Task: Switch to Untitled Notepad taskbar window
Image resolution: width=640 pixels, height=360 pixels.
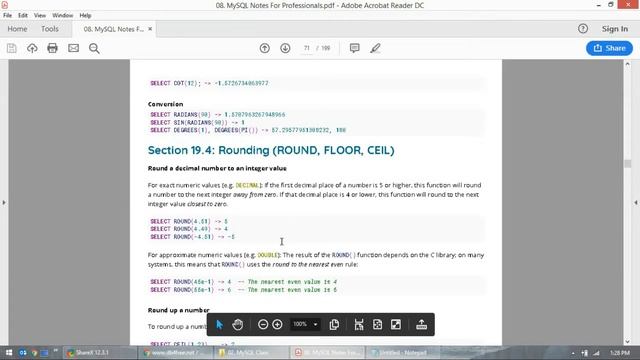Action: pyautogui.click(x=402, y=353)
